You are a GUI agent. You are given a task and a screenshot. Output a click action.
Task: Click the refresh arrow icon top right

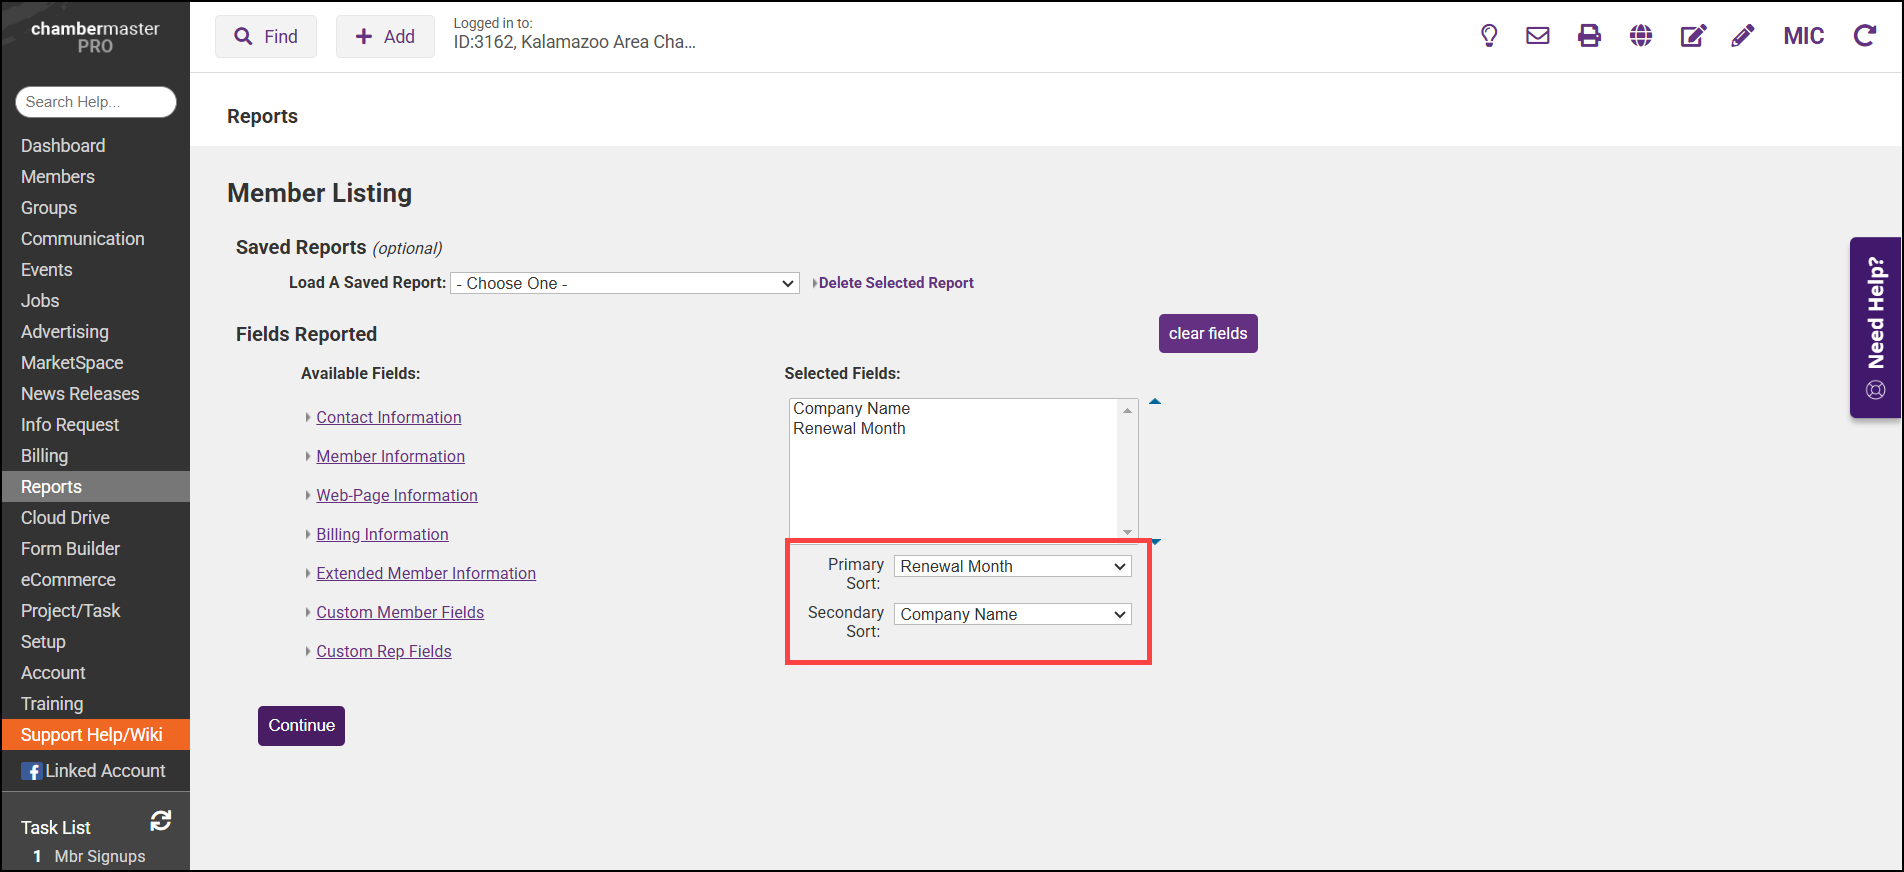point(1864,36)
